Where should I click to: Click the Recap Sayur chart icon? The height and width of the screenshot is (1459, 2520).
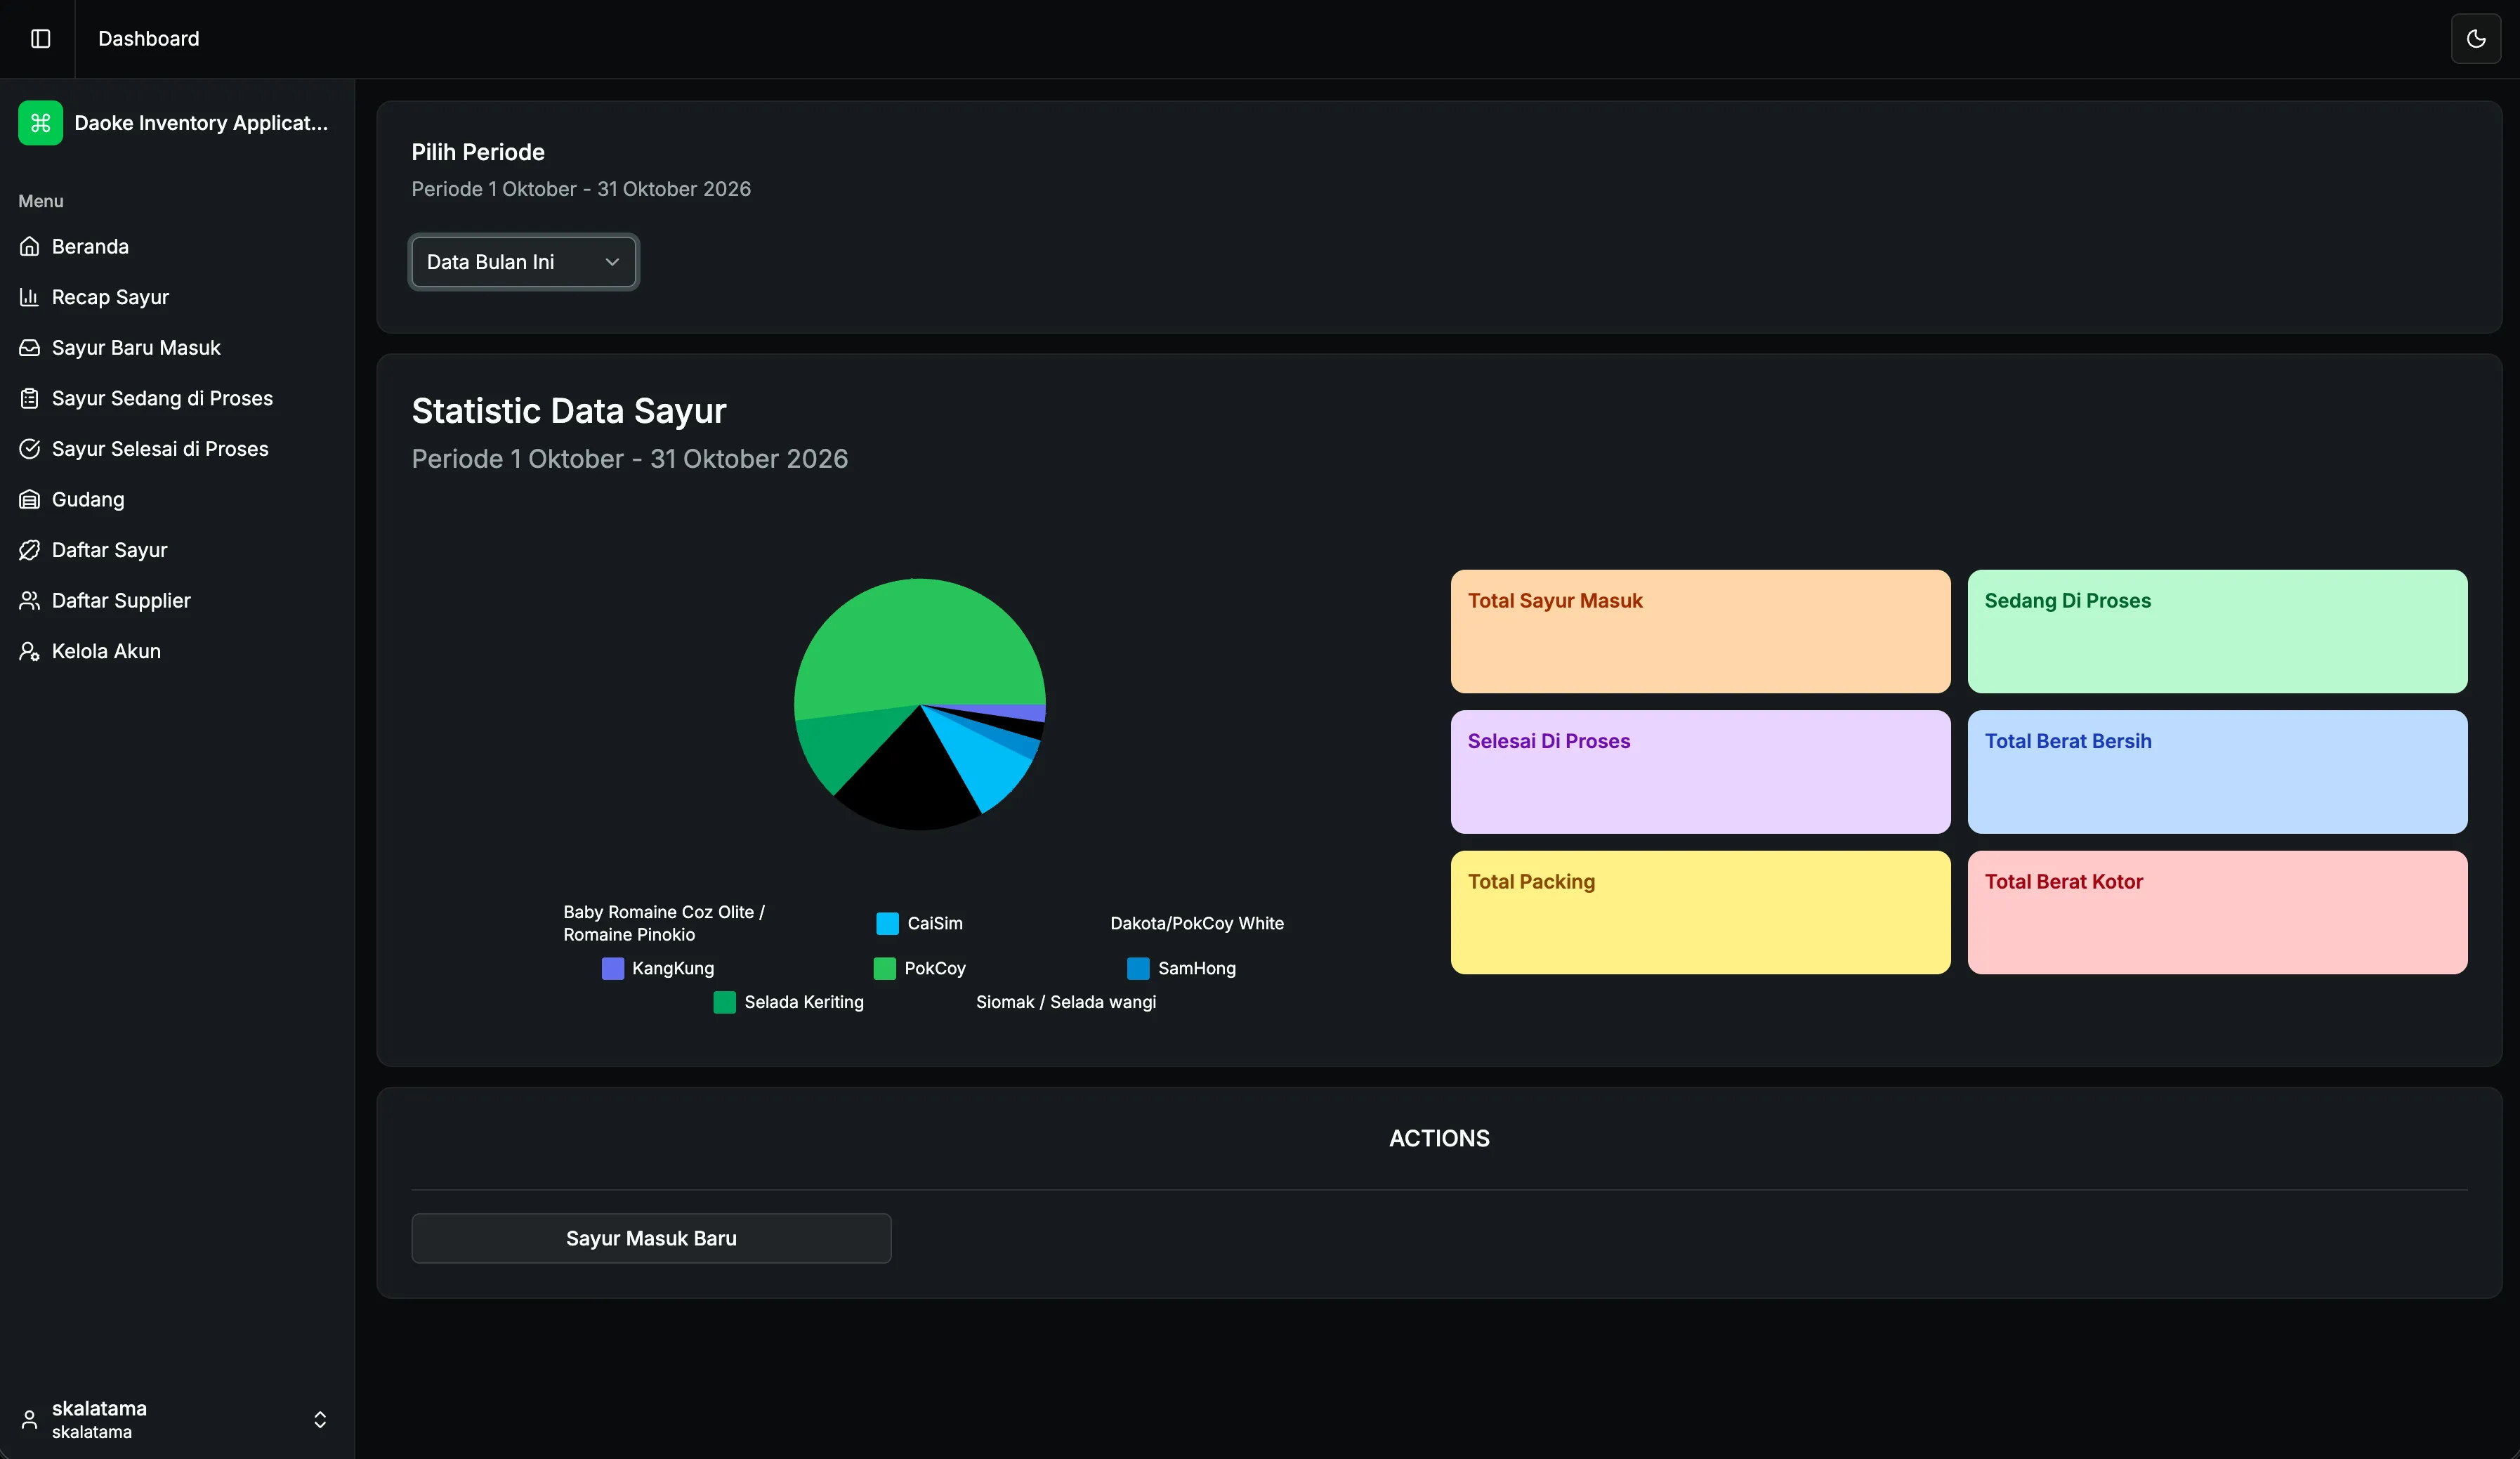(x=30, y=297)
